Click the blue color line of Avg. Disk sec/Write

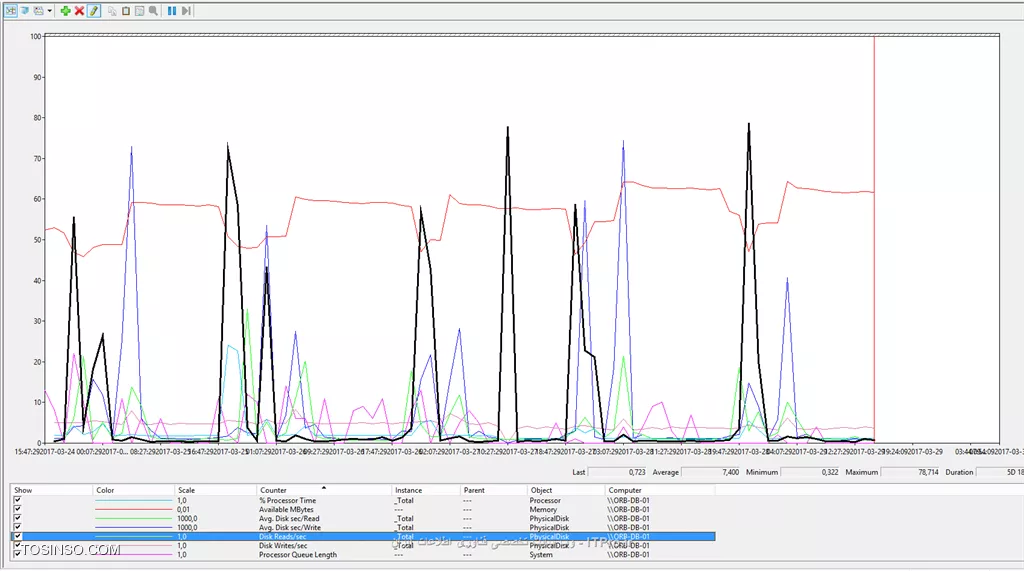(x=134, y=527)
